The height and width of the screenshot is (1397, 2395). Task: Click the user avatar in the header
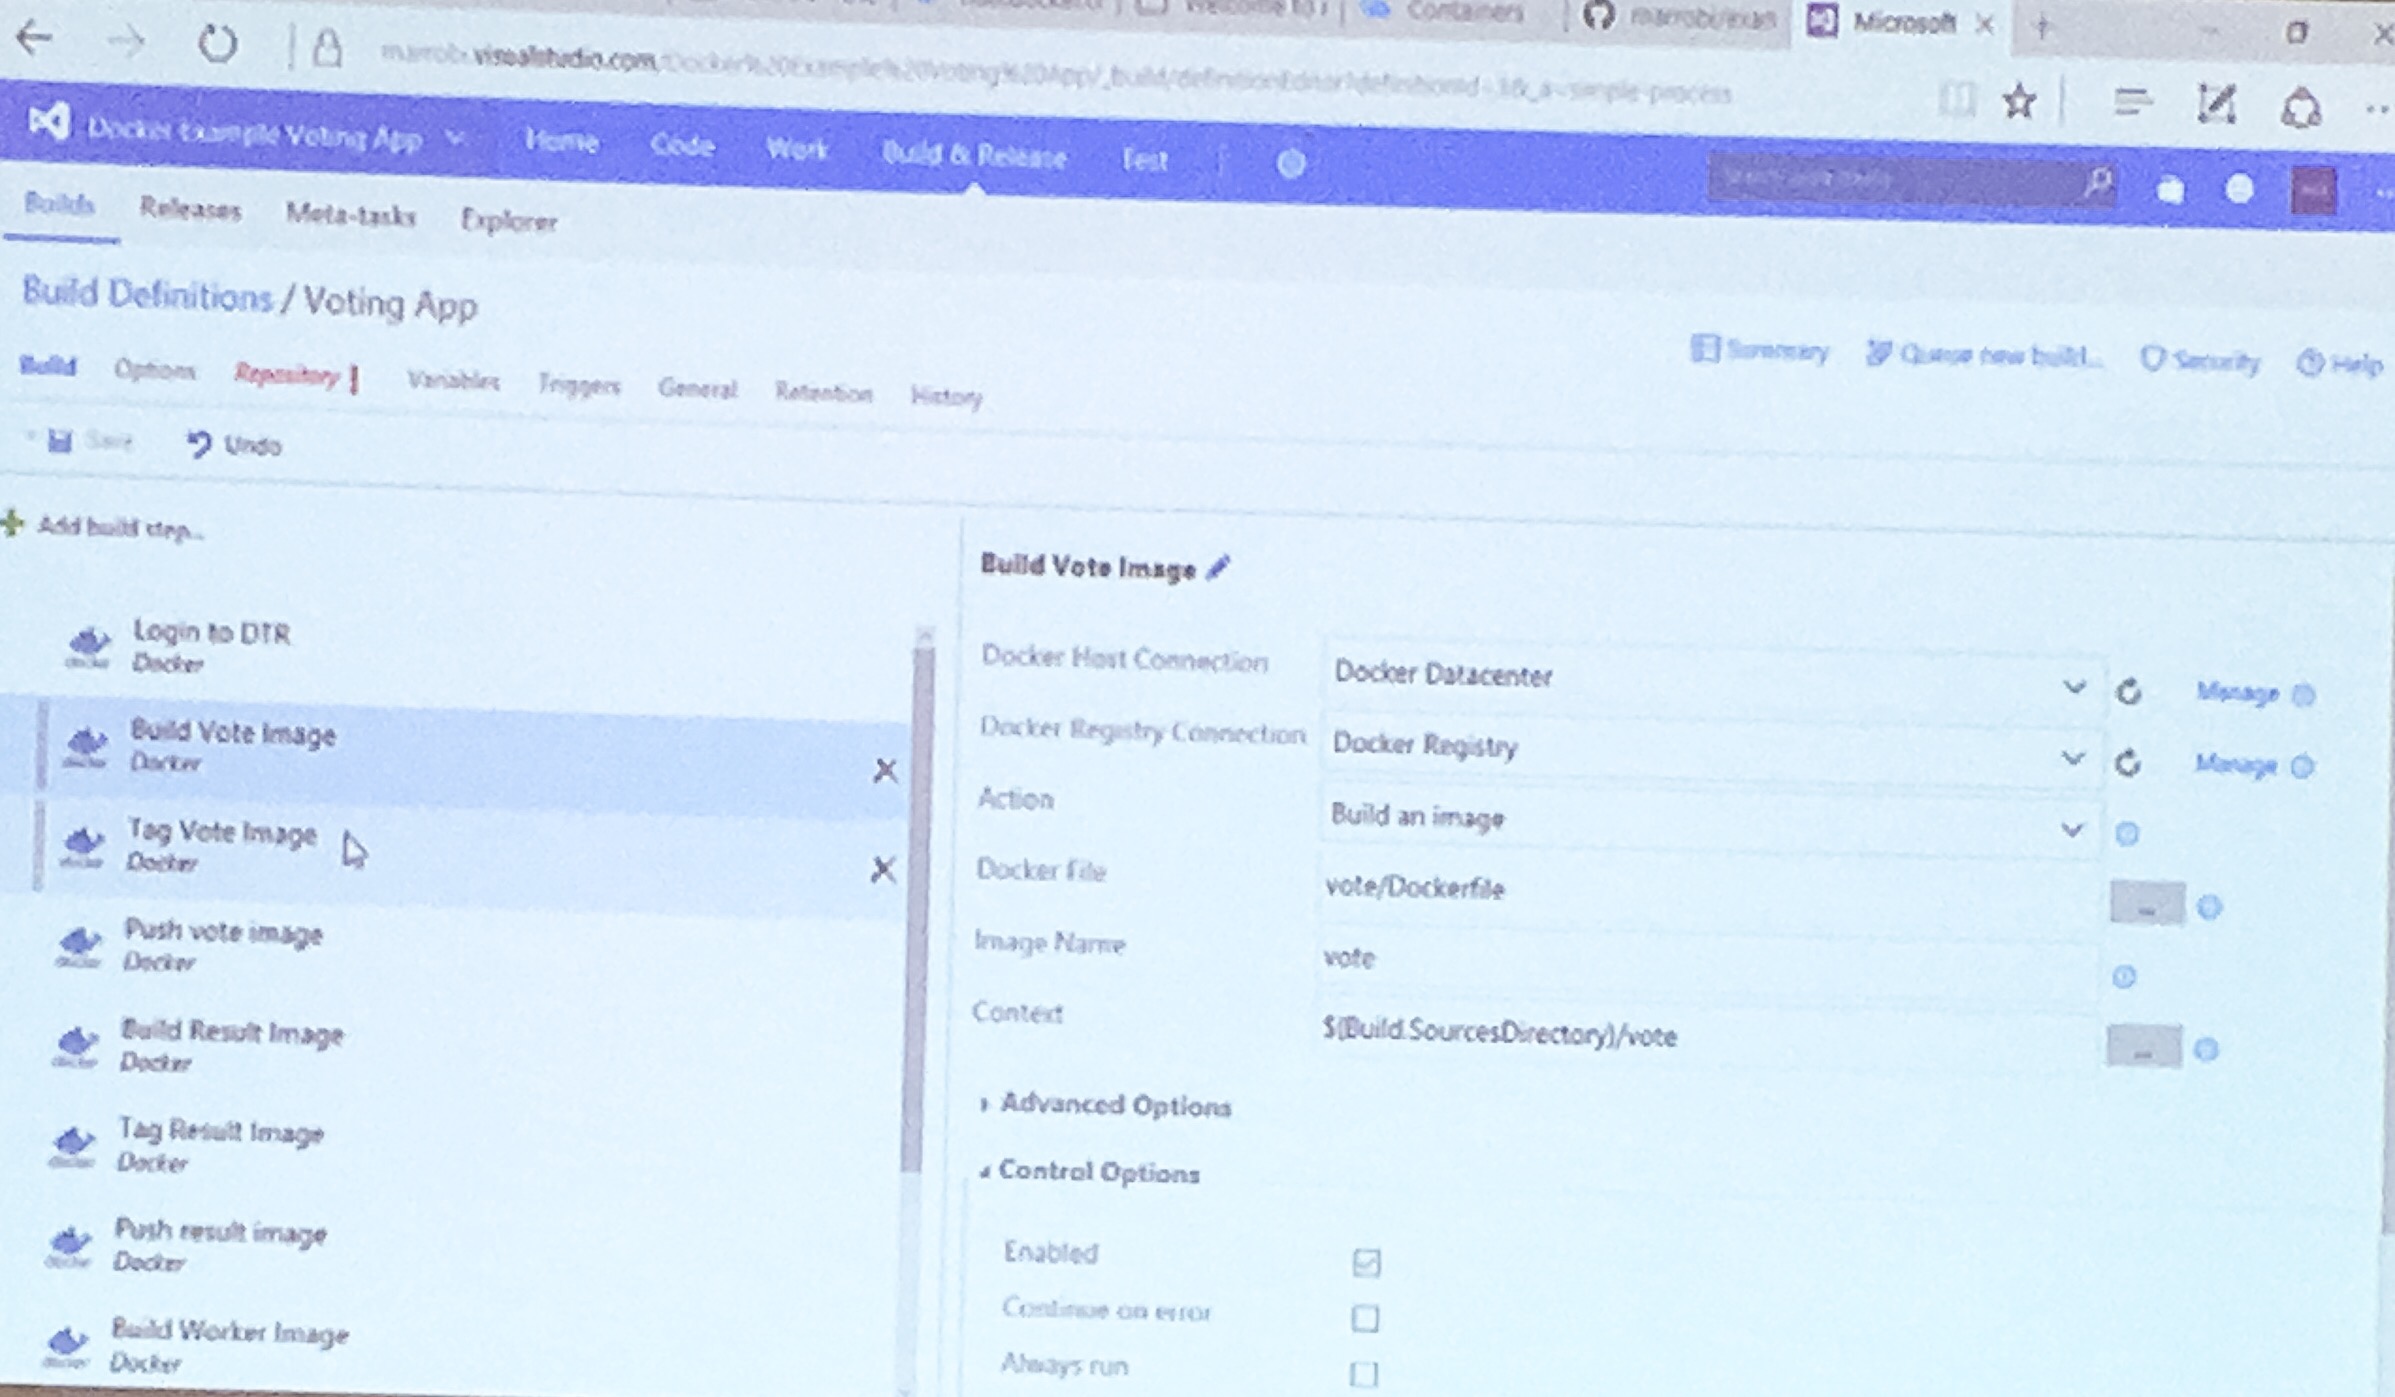[2313, 190]
